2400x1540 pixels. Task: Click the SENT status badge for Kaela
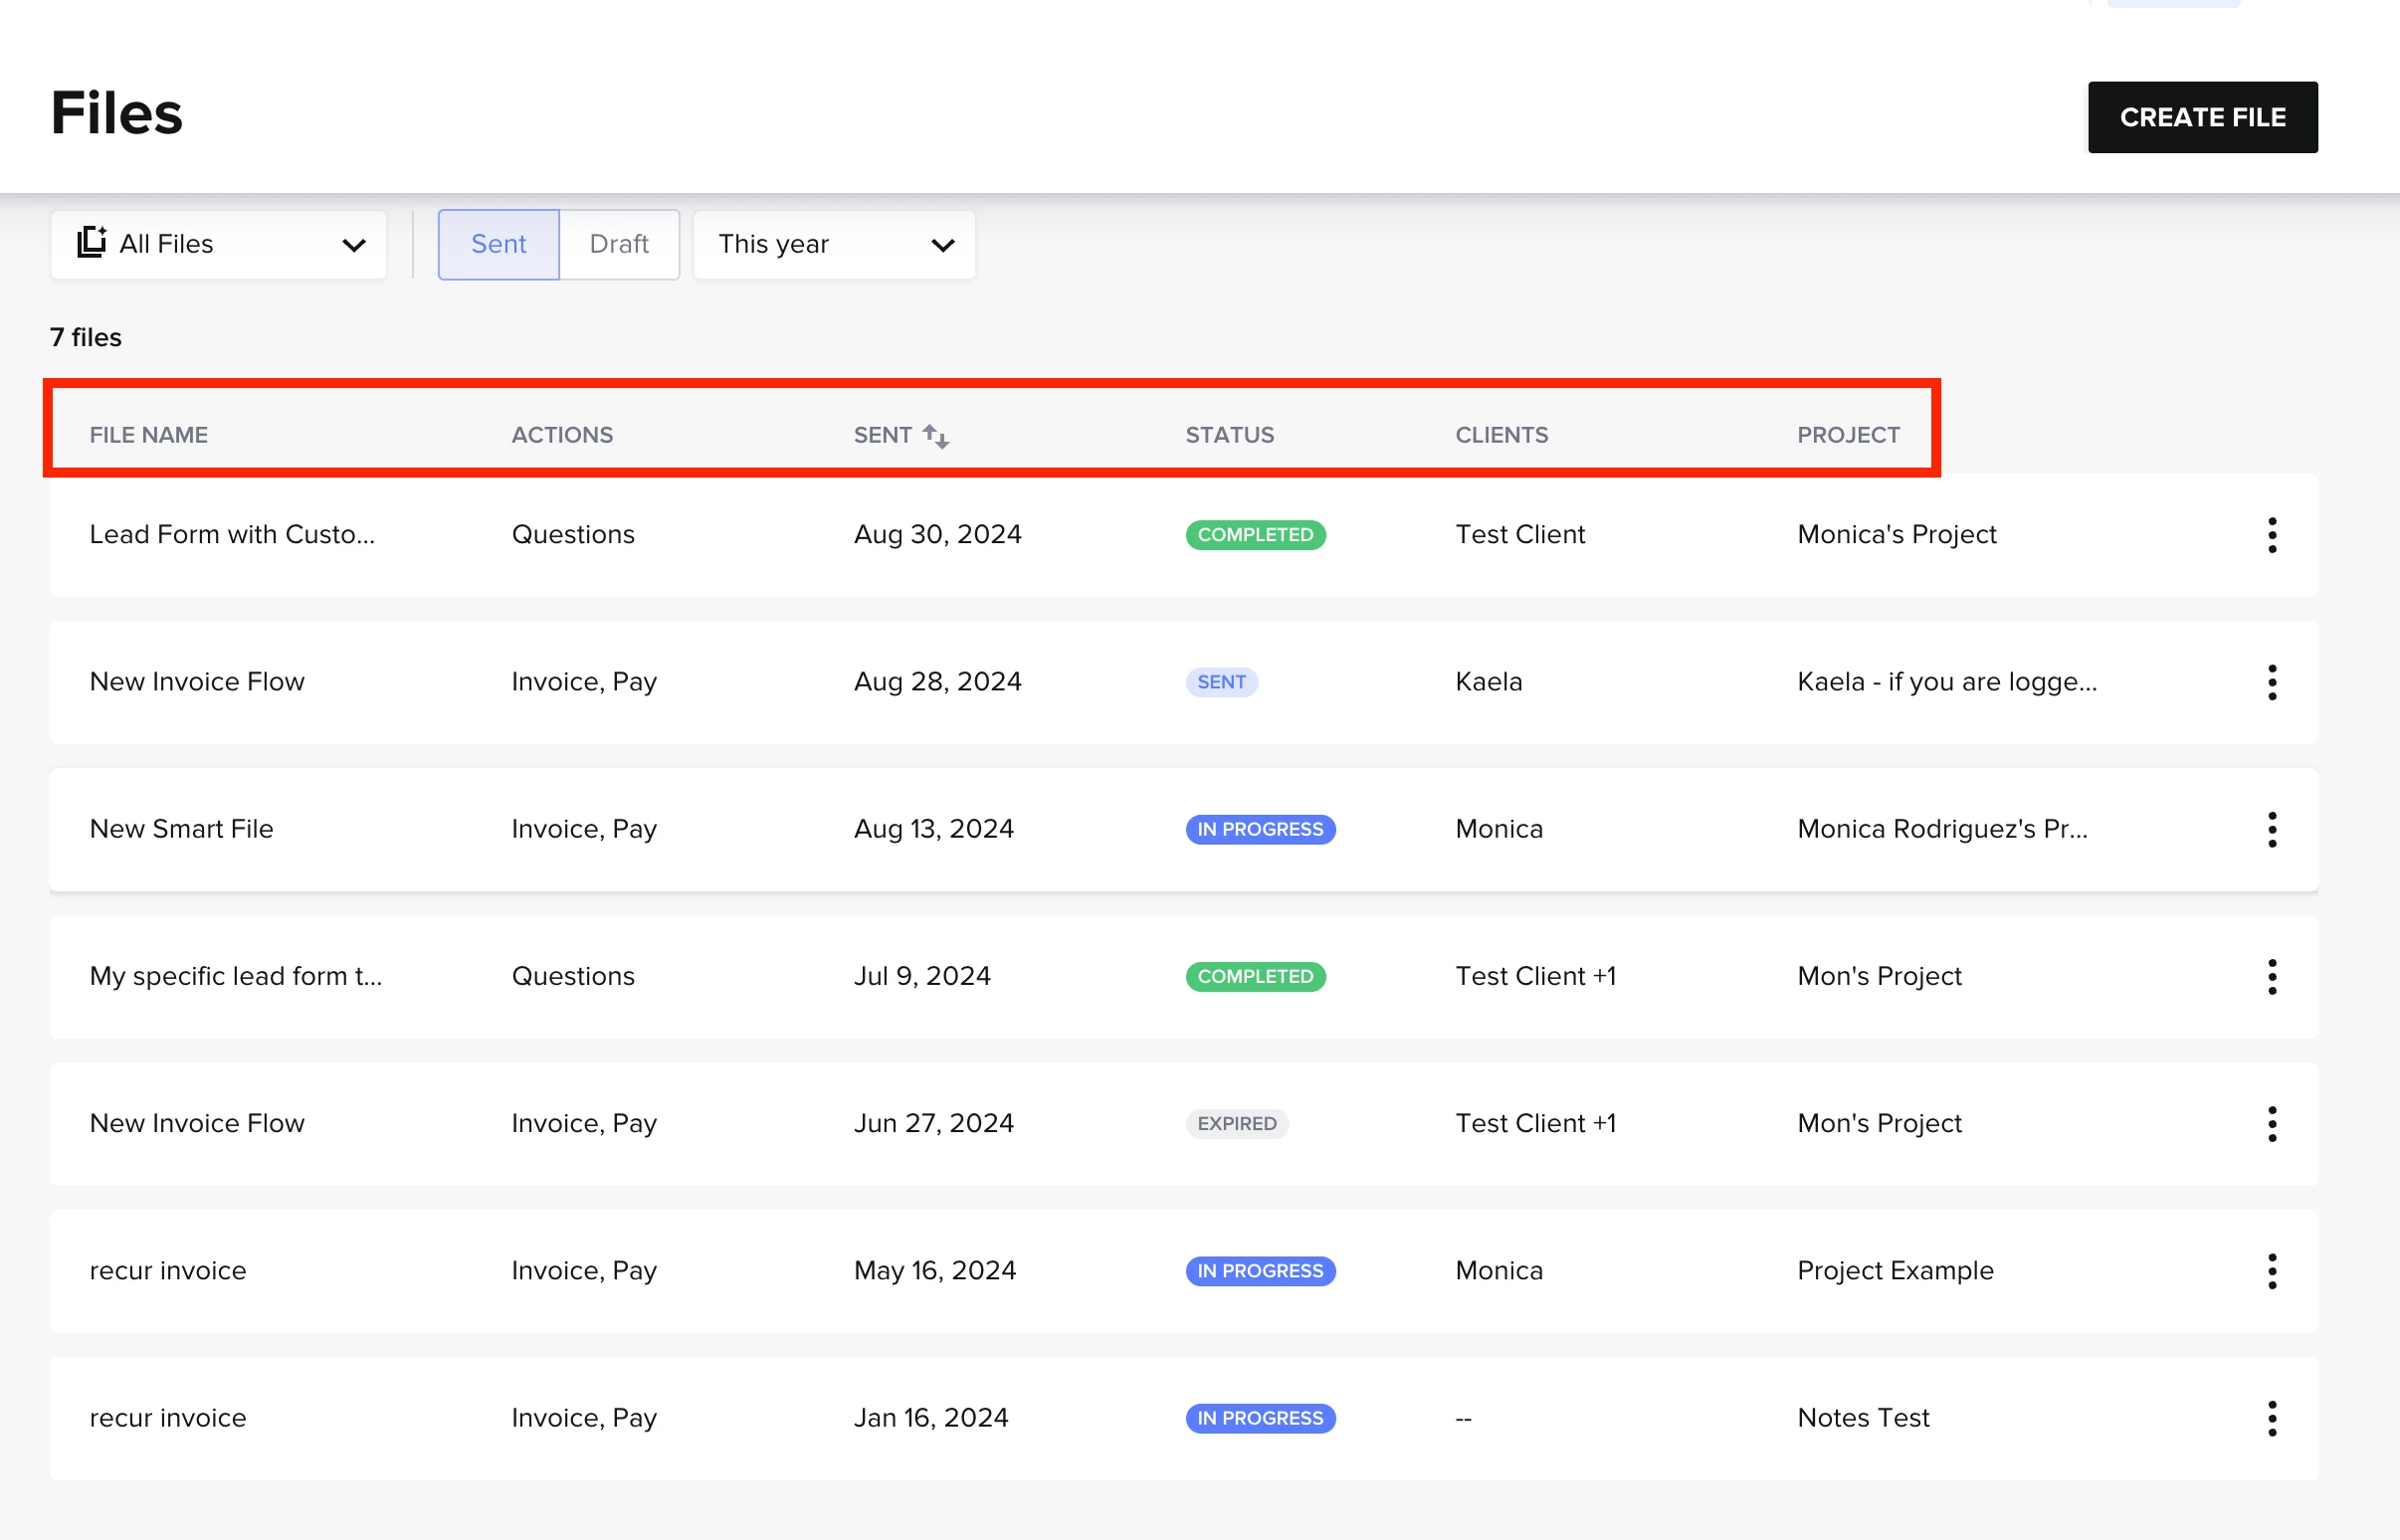[1221, 681]
